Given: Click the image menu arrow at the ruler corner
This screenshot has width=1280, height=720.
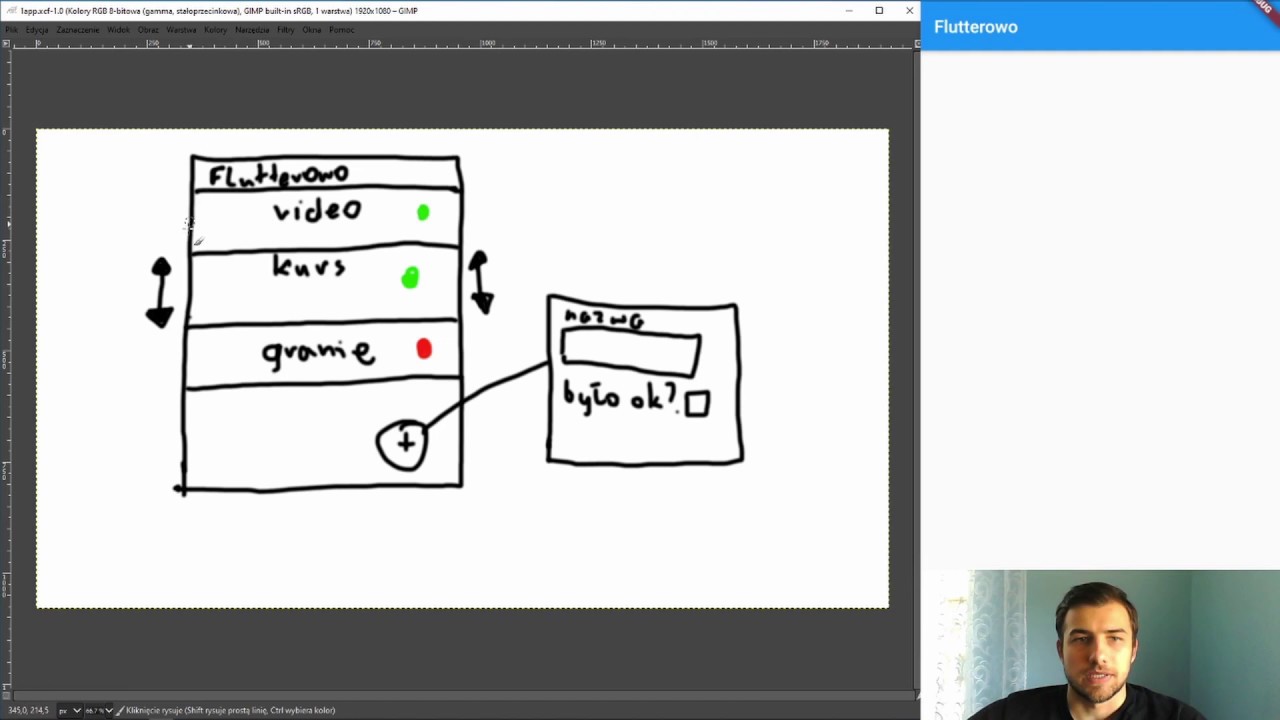Looking at the screenshot, I should pos(6,44).
